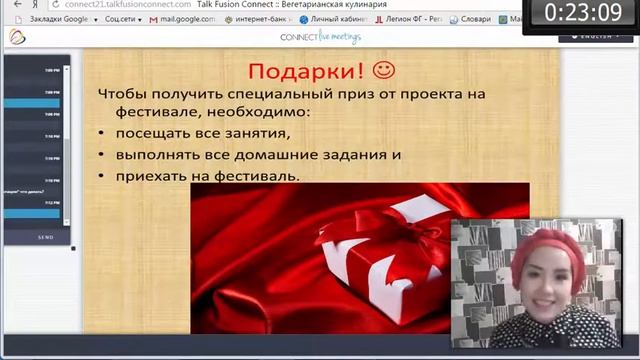Click the bullet 'выполнять все домашние задания и'
This screenshot has width=640, height=360.
click(x=258, y=155)
